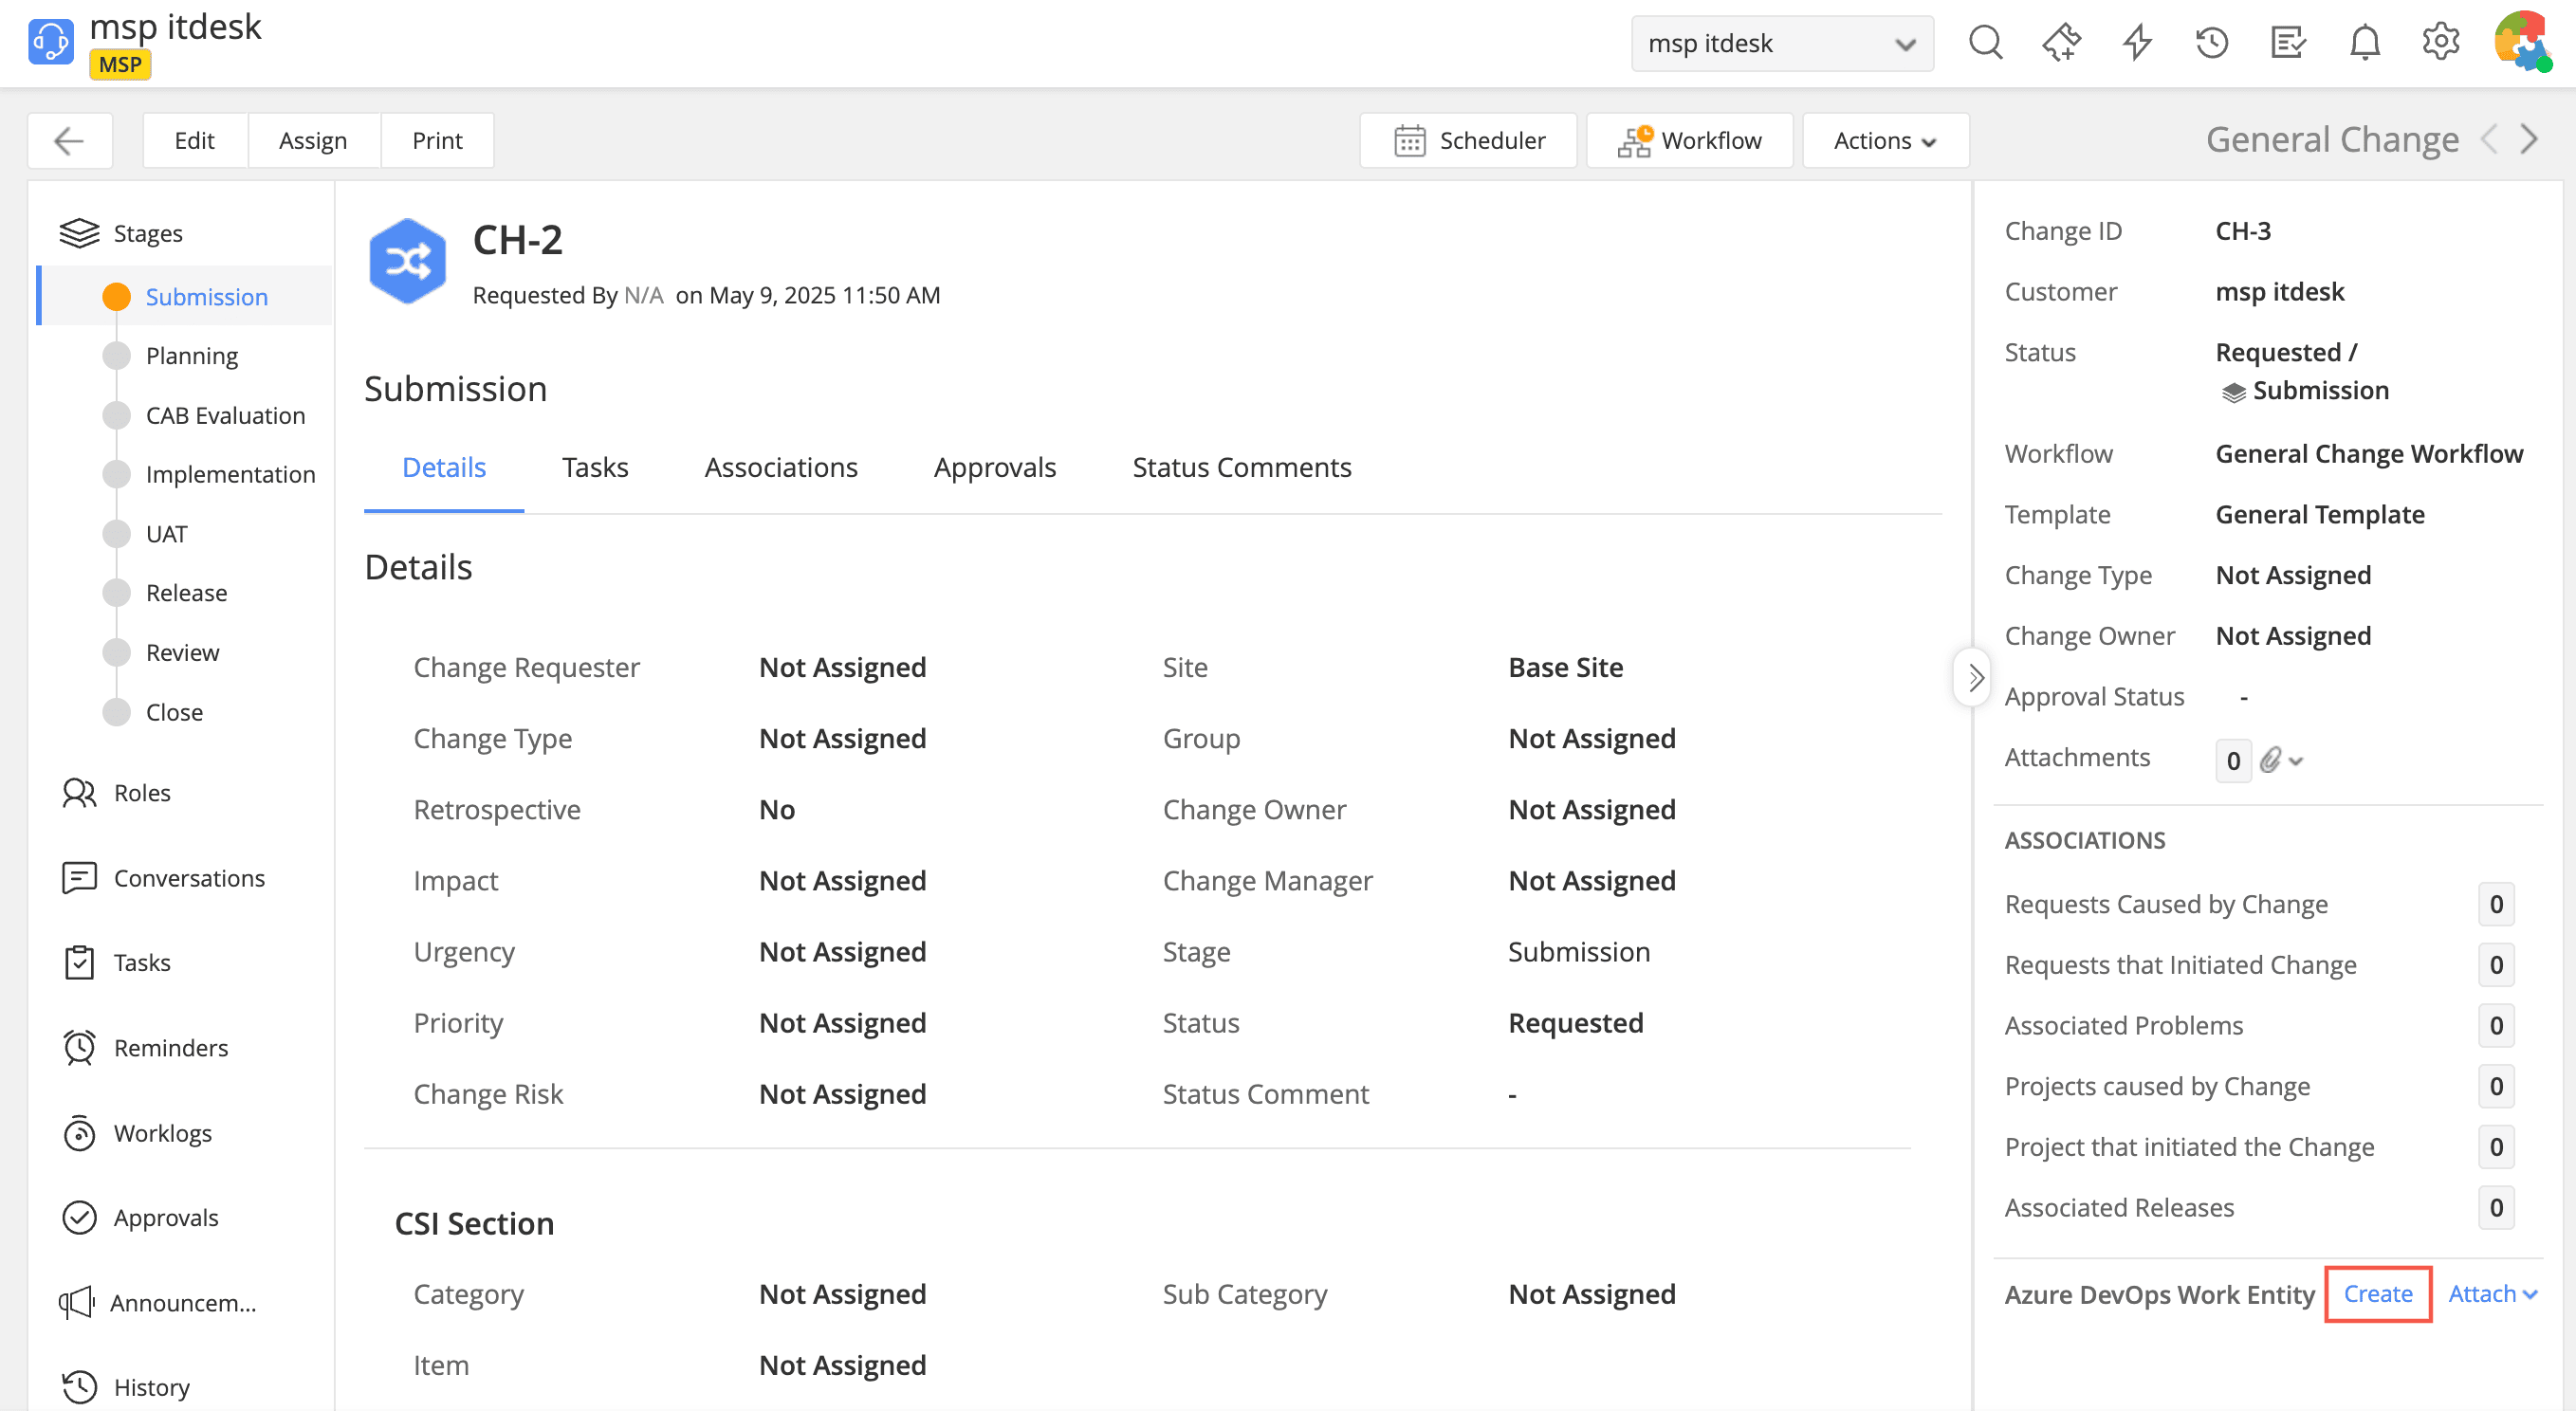The height and width of the screenshot is (1411, 2576).
Task: Go to the next change arrow
Action: pos(2529,140)
